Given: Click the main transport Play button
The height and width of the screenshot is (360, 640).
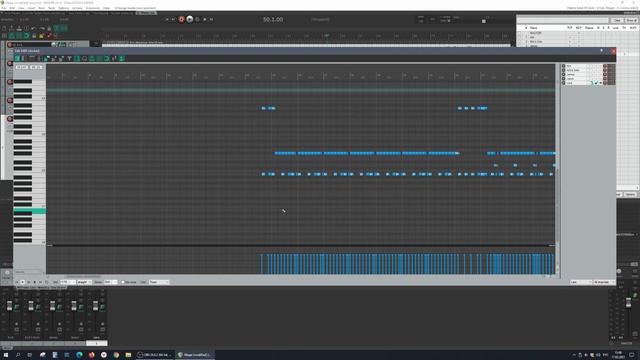Looking at the screenshot, I should point(189,19).
